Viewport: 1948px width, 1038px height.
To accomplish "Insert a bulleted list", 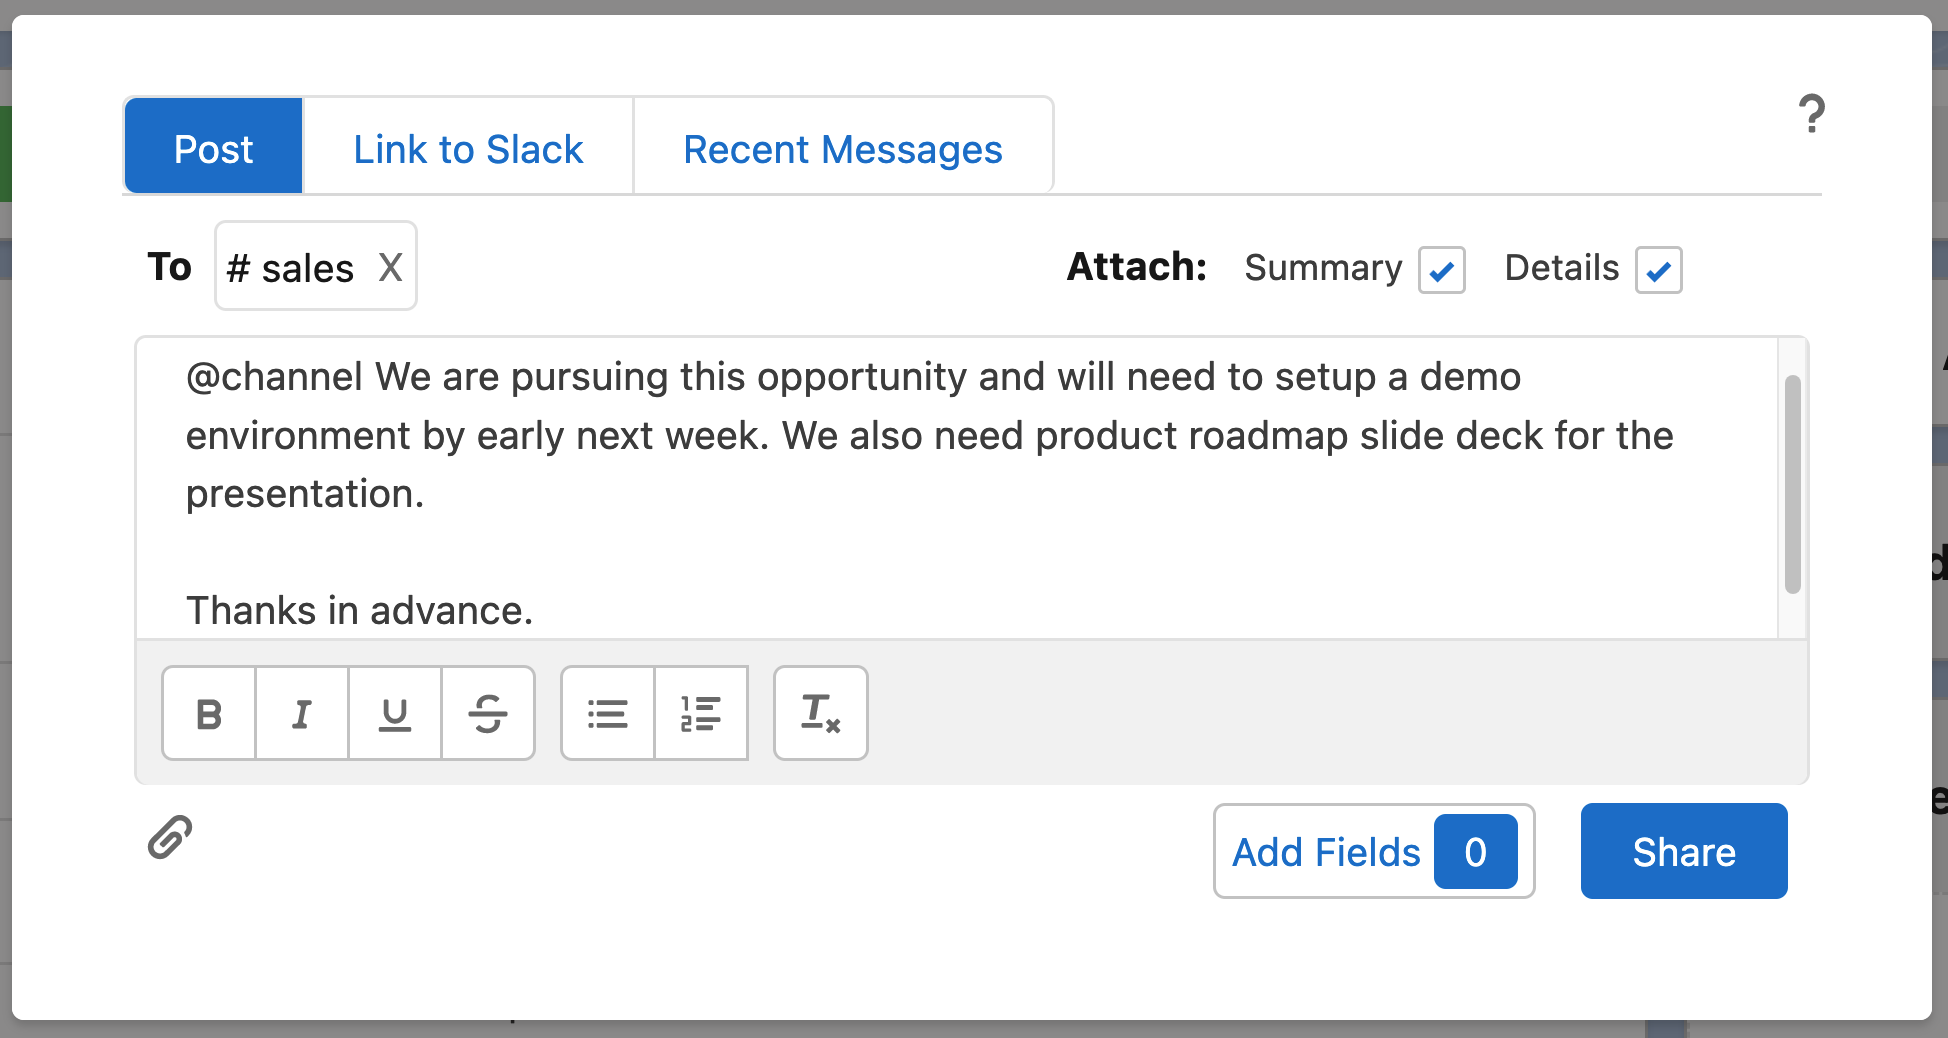I will (608, 714).
